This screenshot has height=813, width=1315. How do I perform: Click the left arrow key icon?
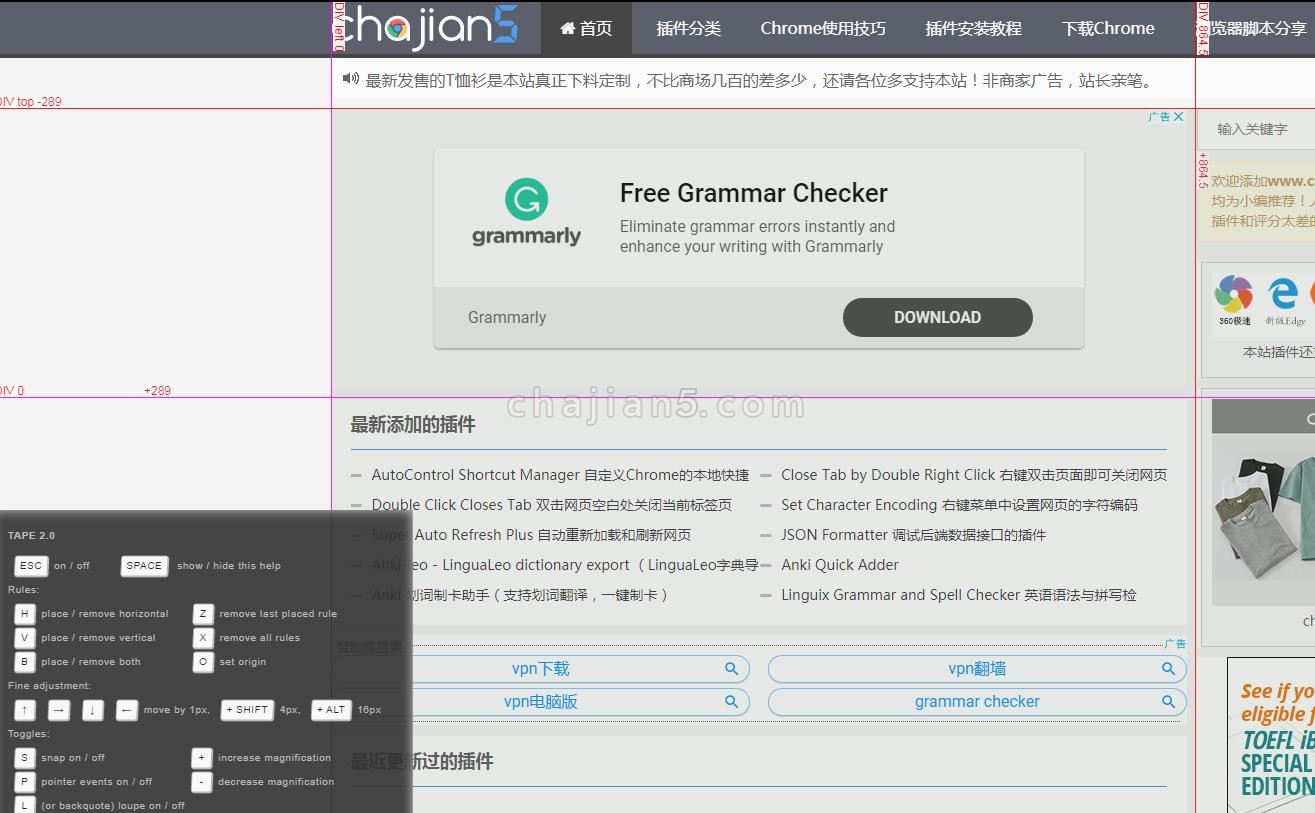click(x=127, y=710)
